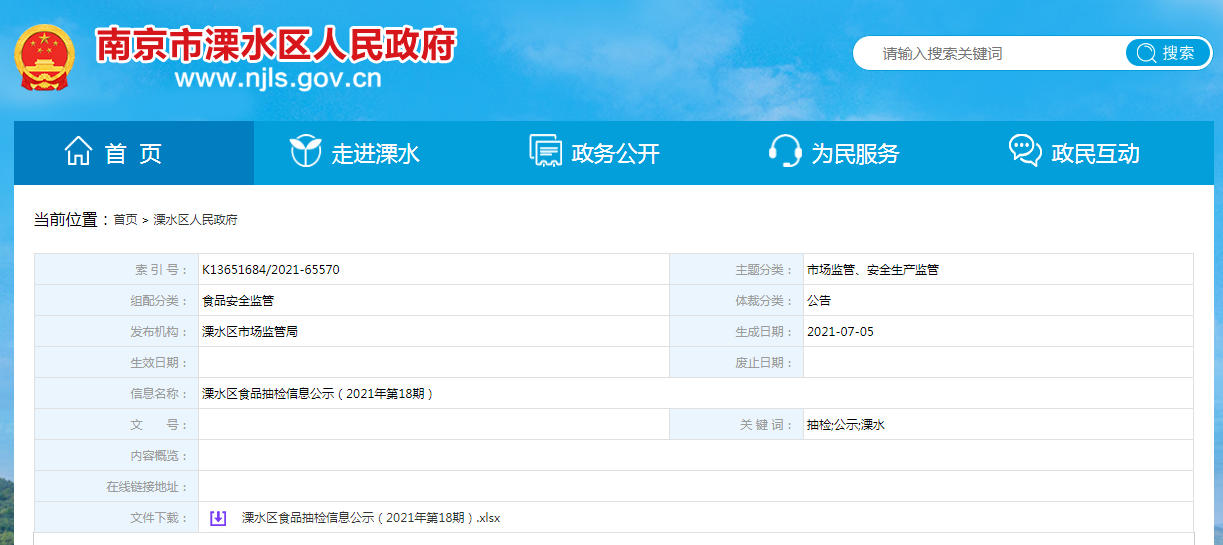Click the document icon beside 政务公开
Screen dimensions: 1223x545
545,152
